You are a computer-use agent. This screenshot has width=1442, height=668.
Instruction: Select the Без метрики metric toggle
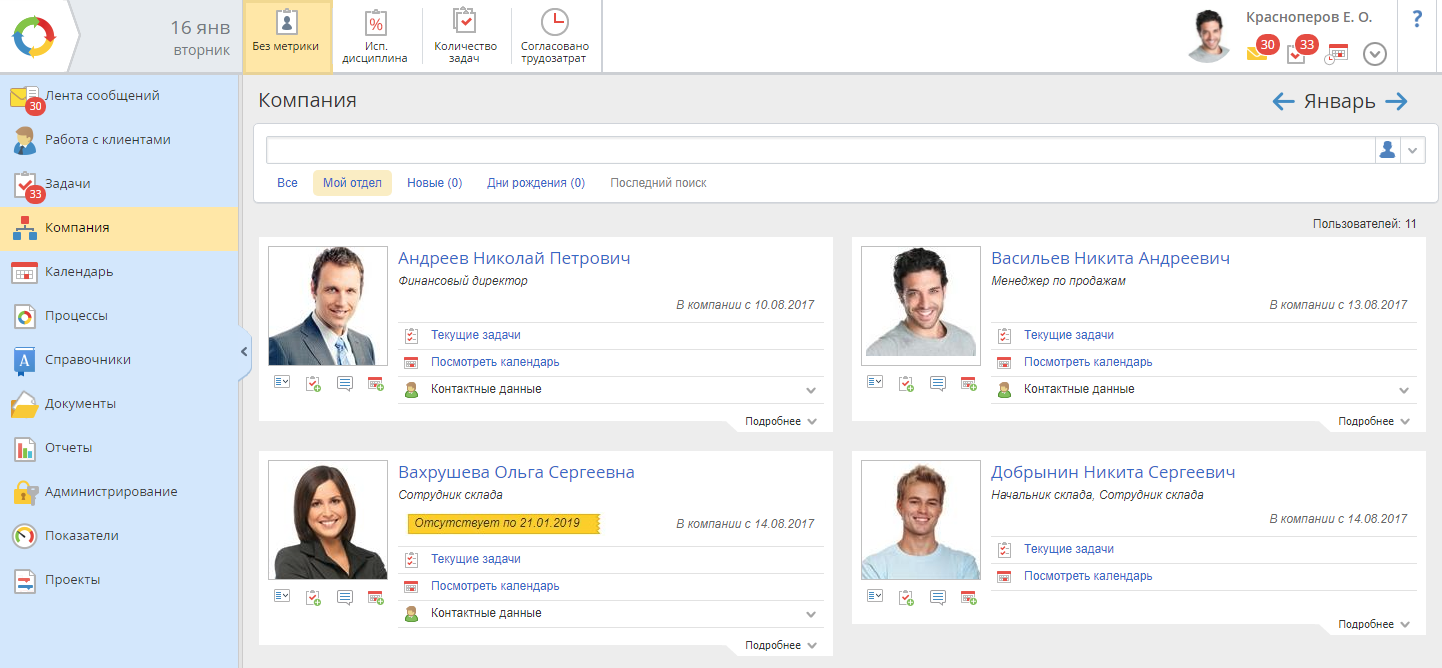287,36
